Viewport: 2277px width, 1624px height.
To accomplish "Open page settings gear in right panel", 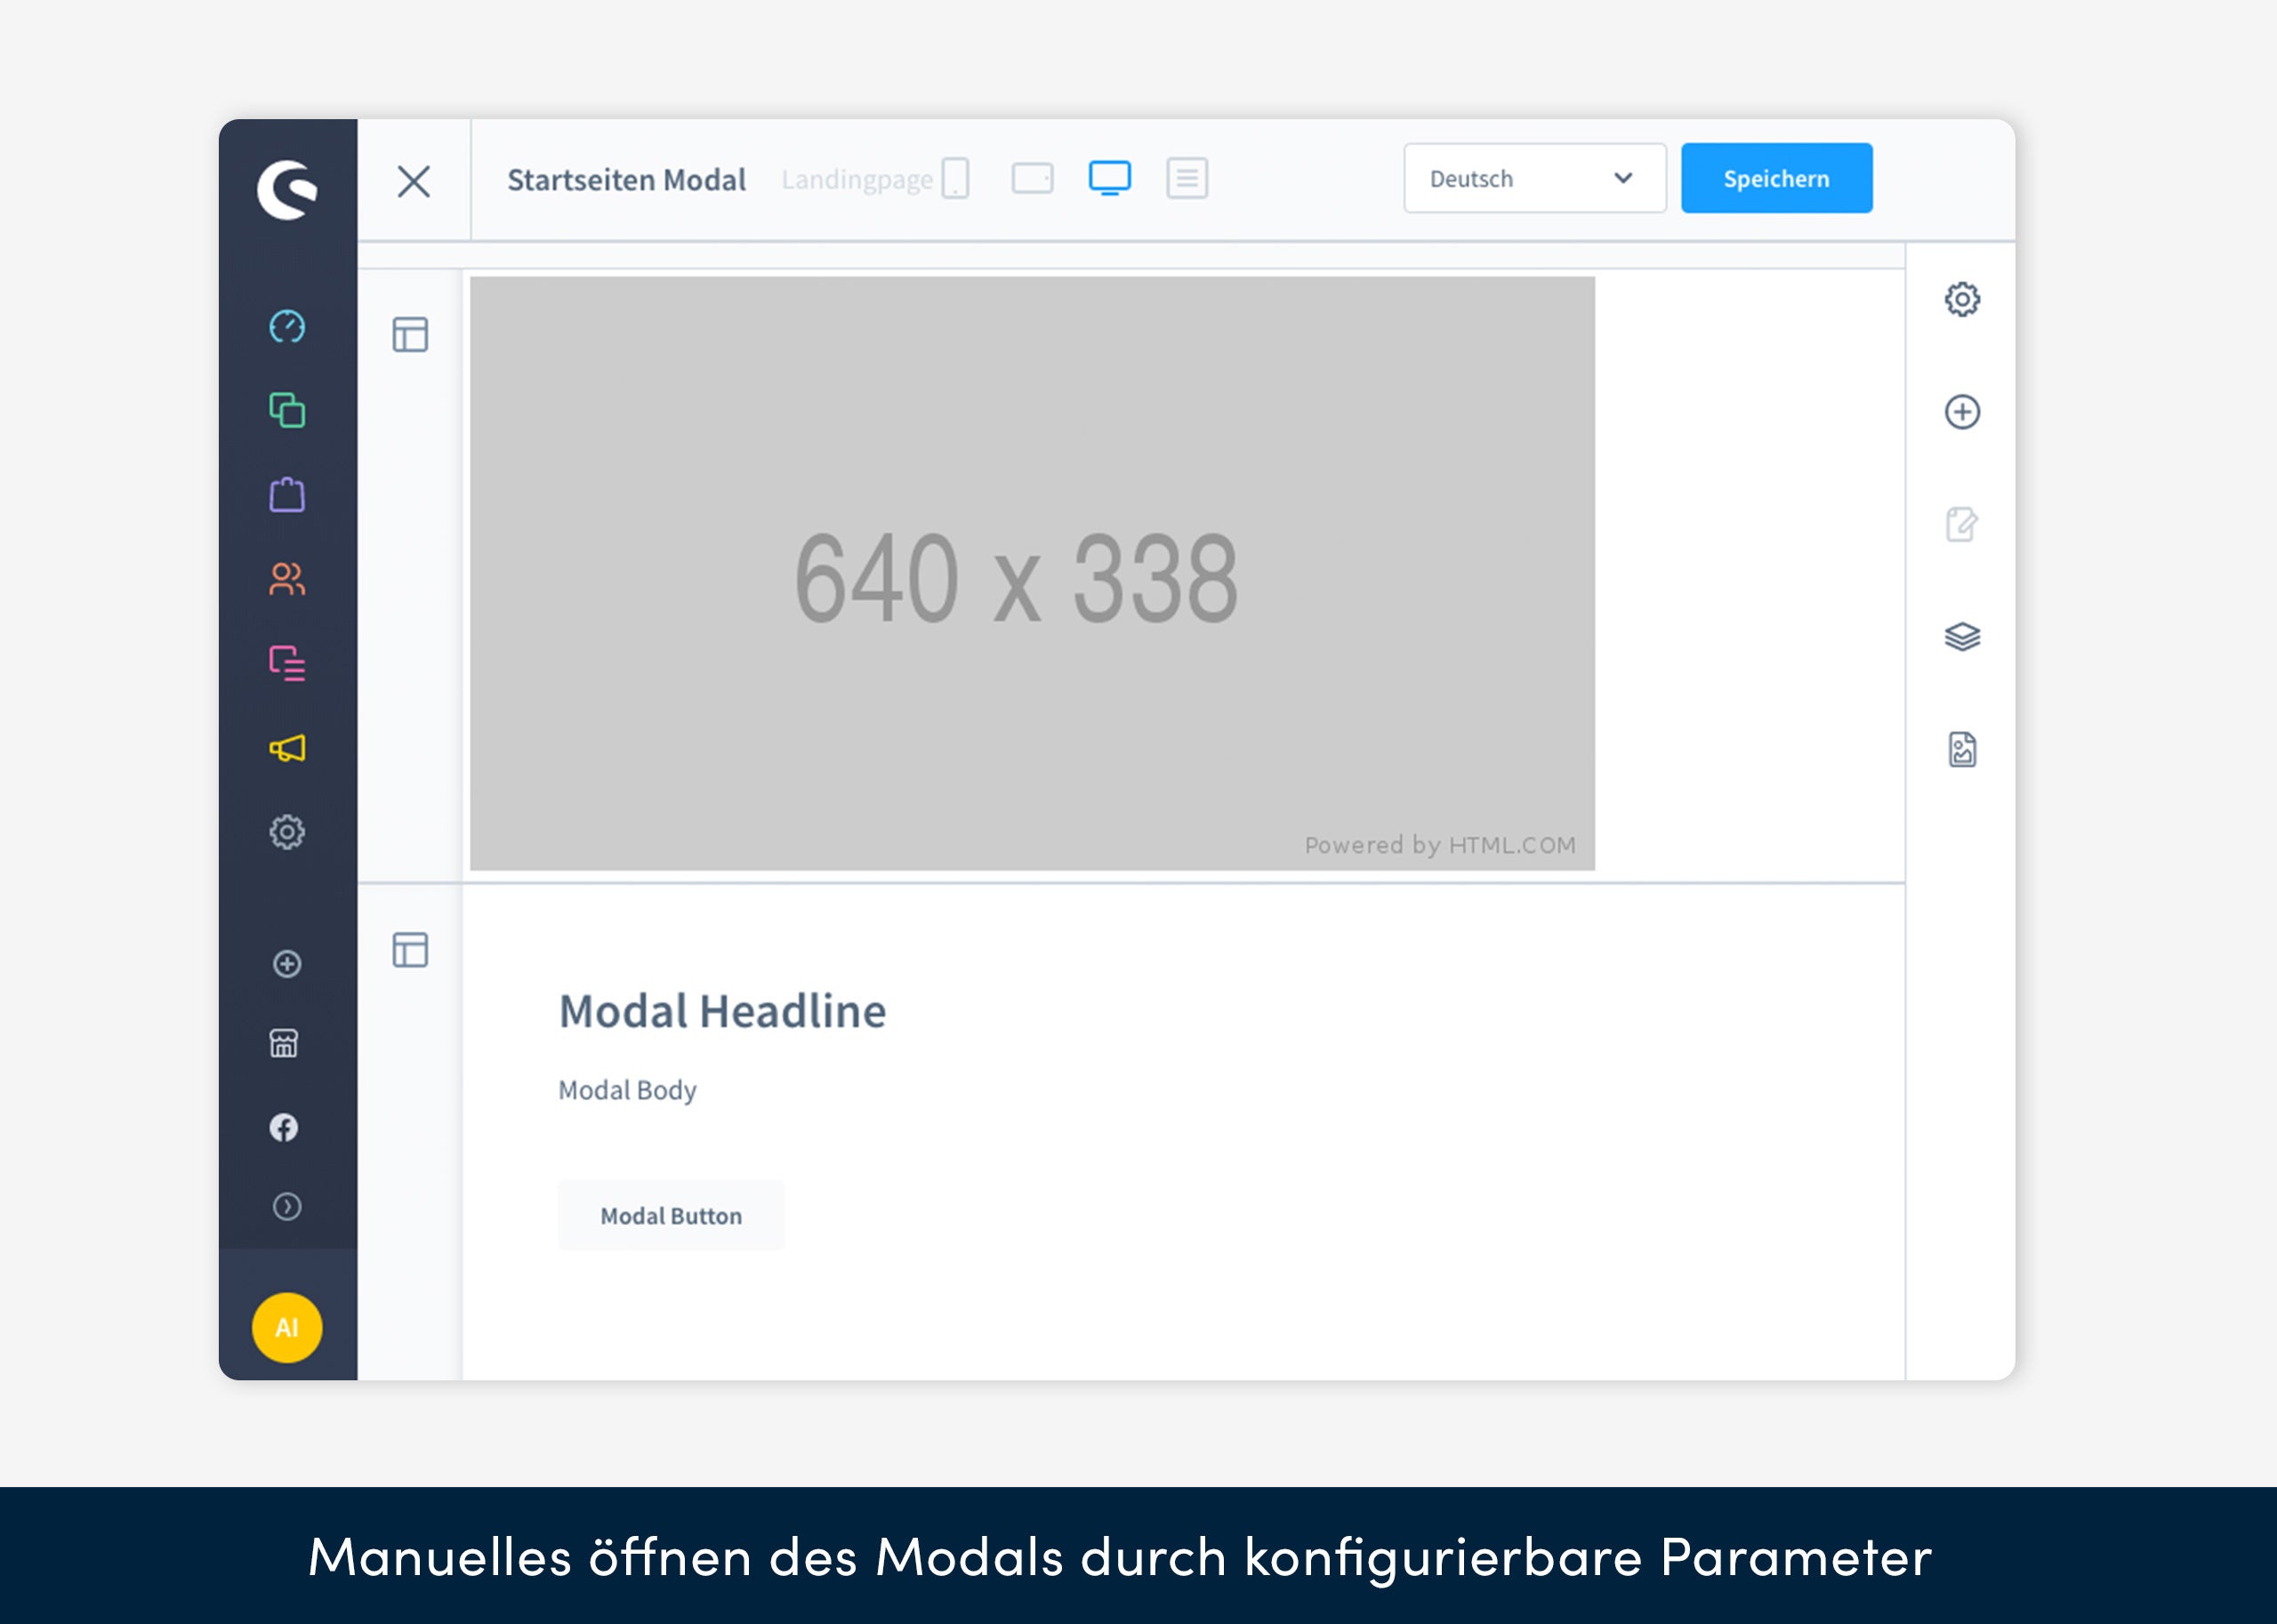I will (1962, 299).
